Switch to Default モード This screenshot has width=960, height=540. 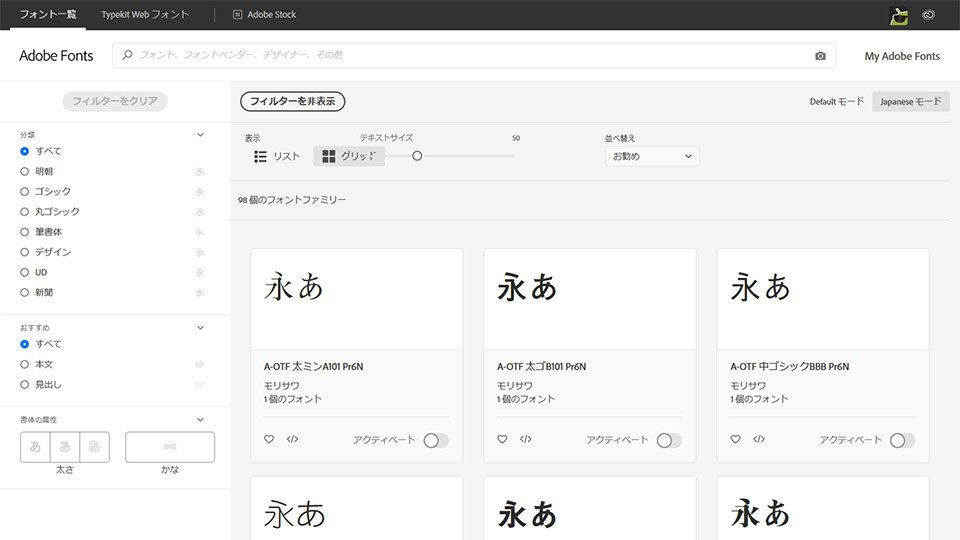coord(836,102)
